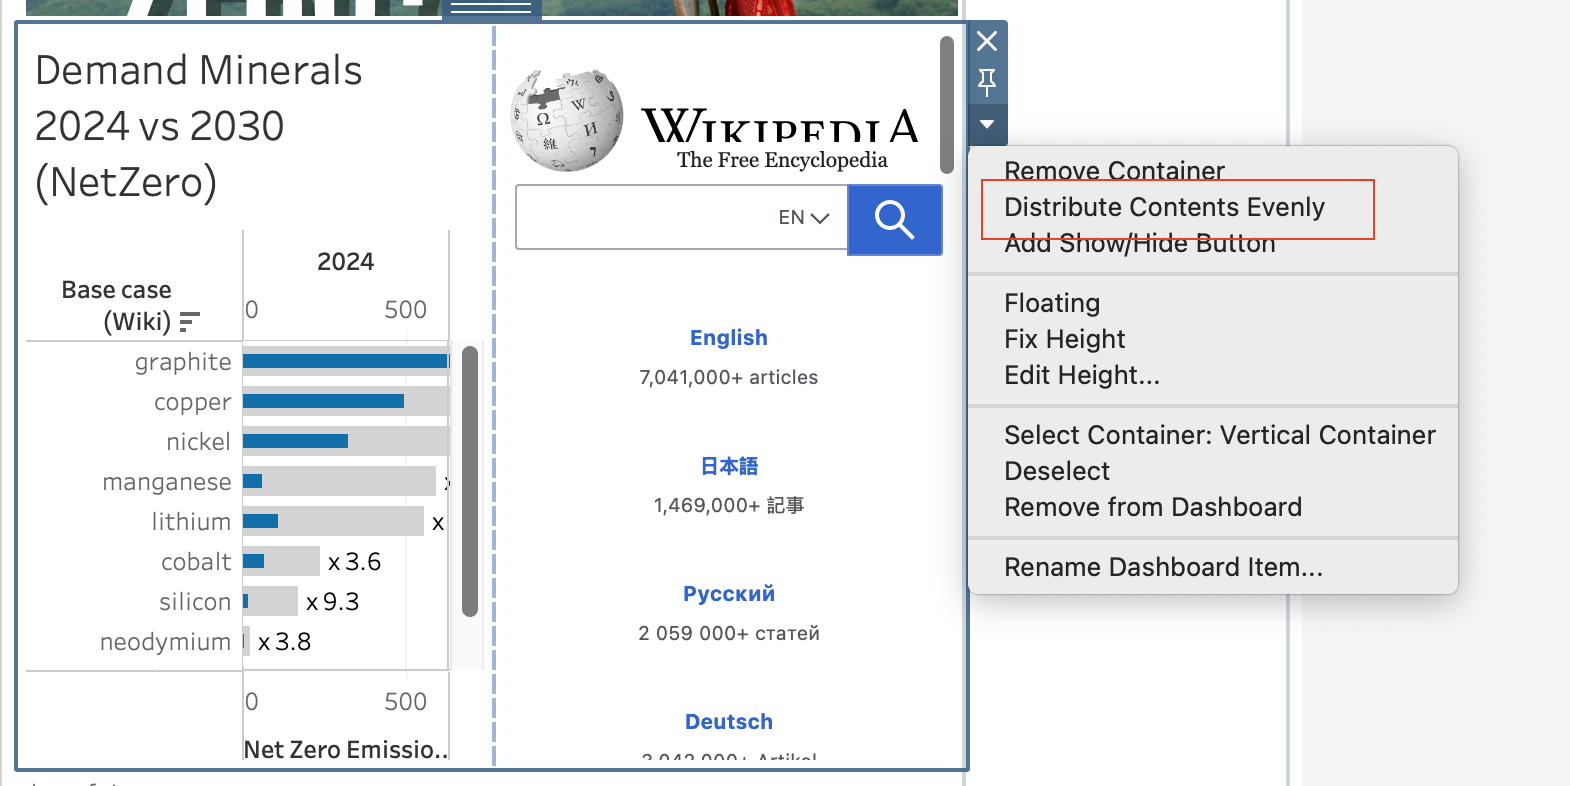Screen dimensions: 1570x786
Task: Click the Wikipedia pane vertical scrollbar
Action: (x=947, y=105)
